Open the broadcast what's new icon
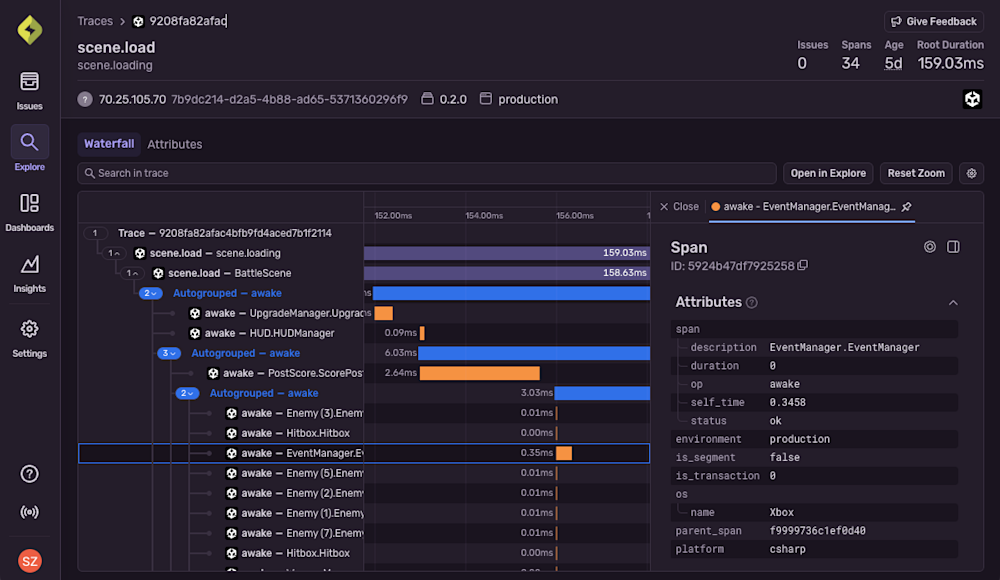 point(29,512)
